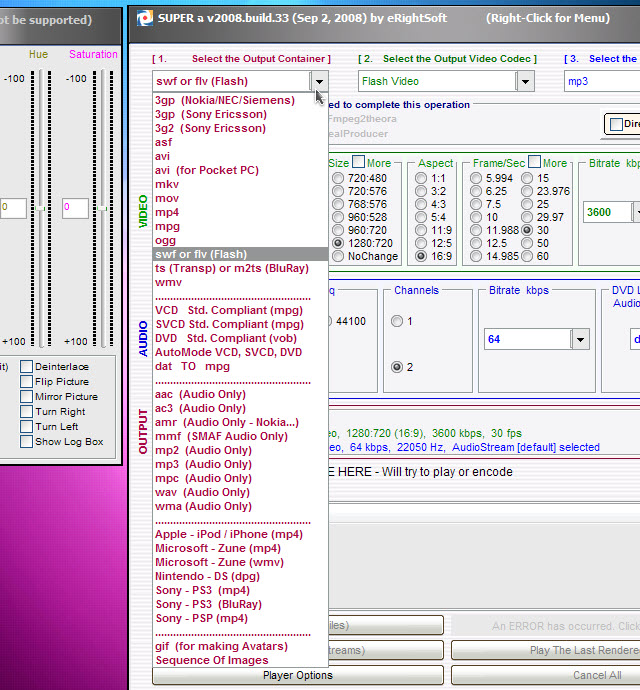Set frame rate to 23.976

point(527,191)
